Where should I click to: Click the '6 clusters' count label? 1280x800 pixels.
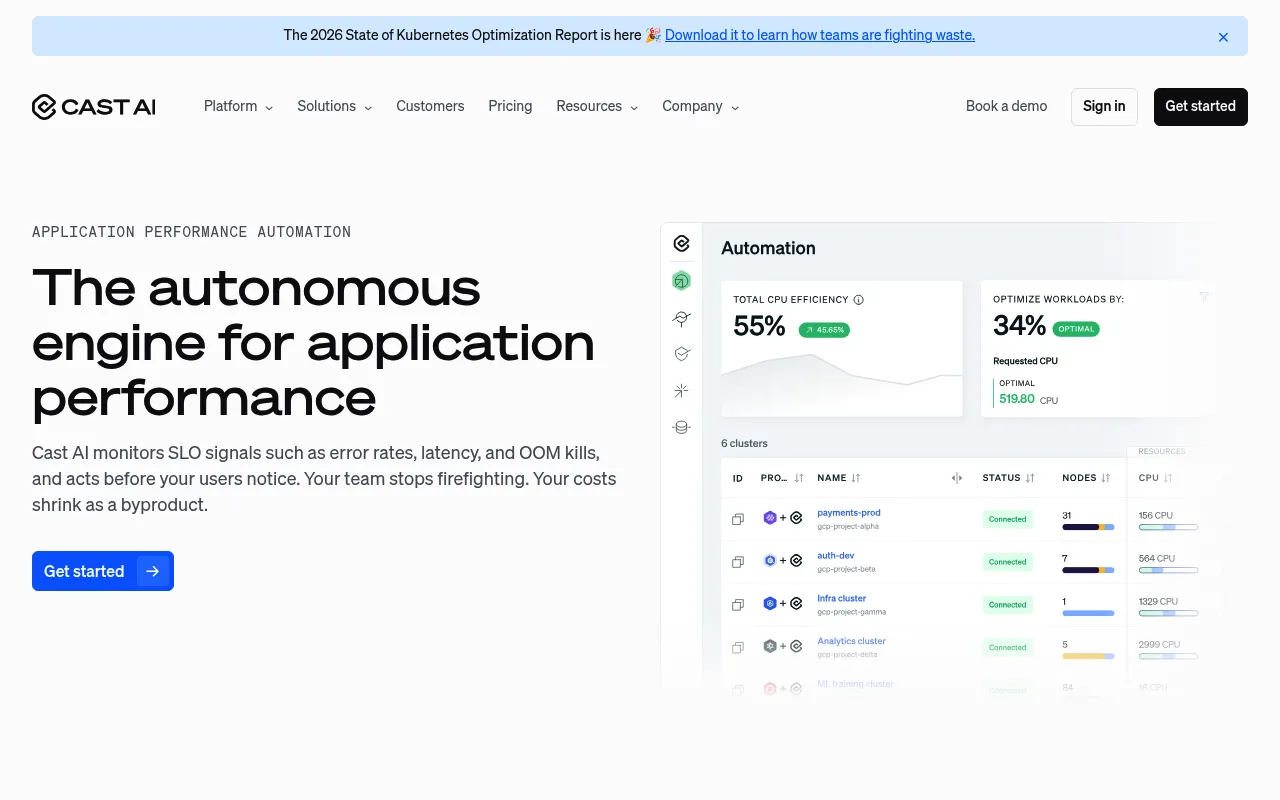tap(744, 443)
